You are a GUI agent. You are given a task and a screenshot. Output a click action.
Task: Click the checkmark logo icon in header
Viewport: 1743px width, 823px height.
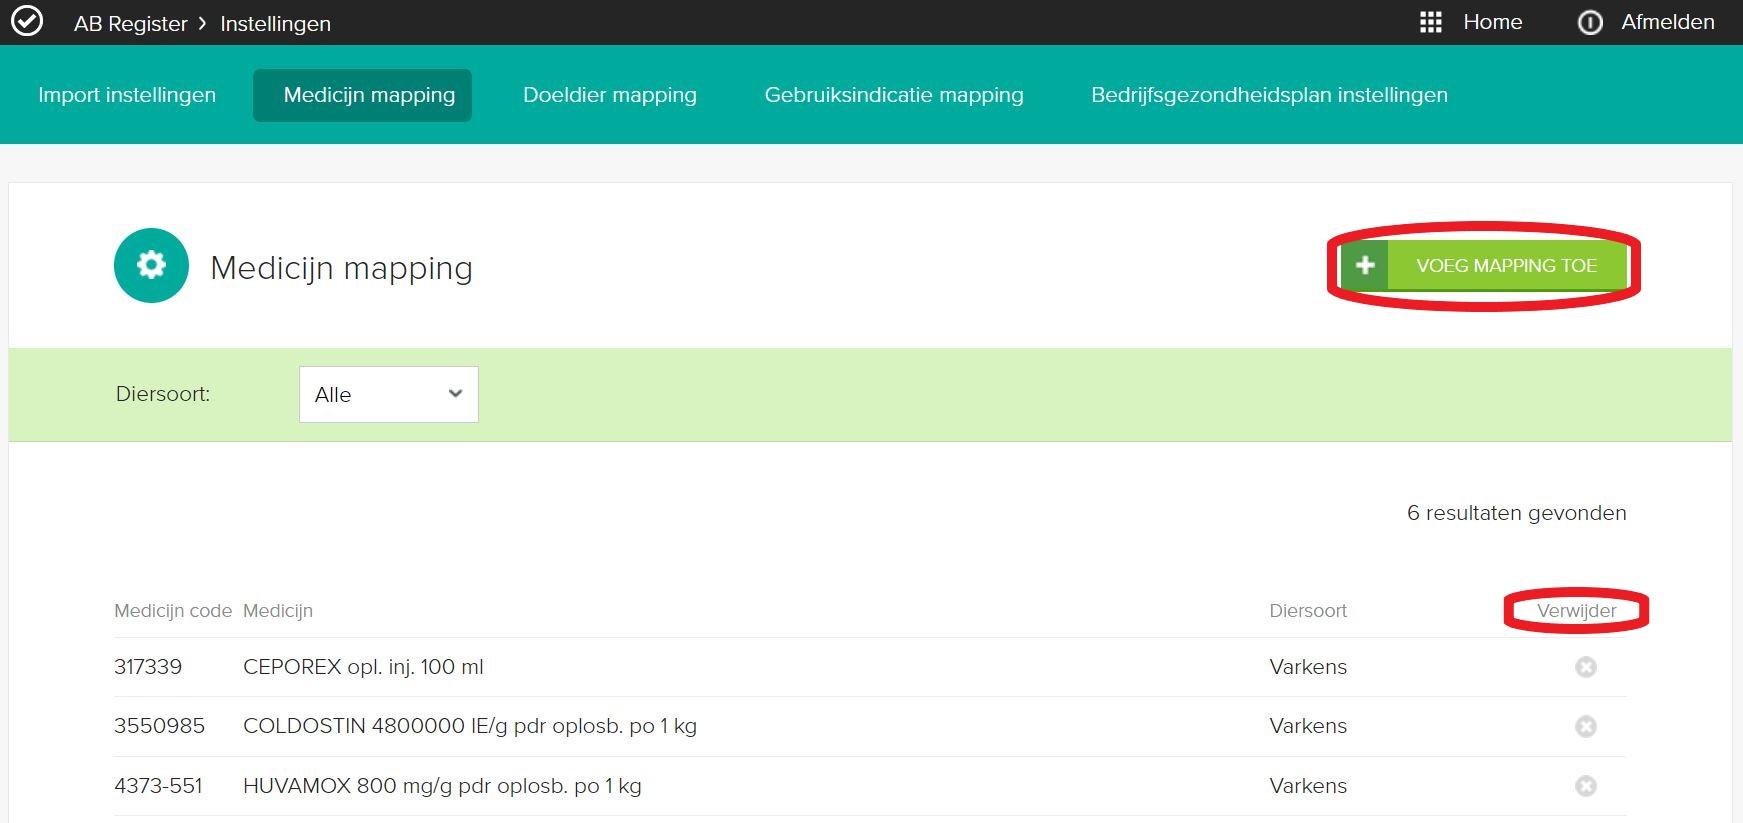pyautogui.click(x=27, y=21)
